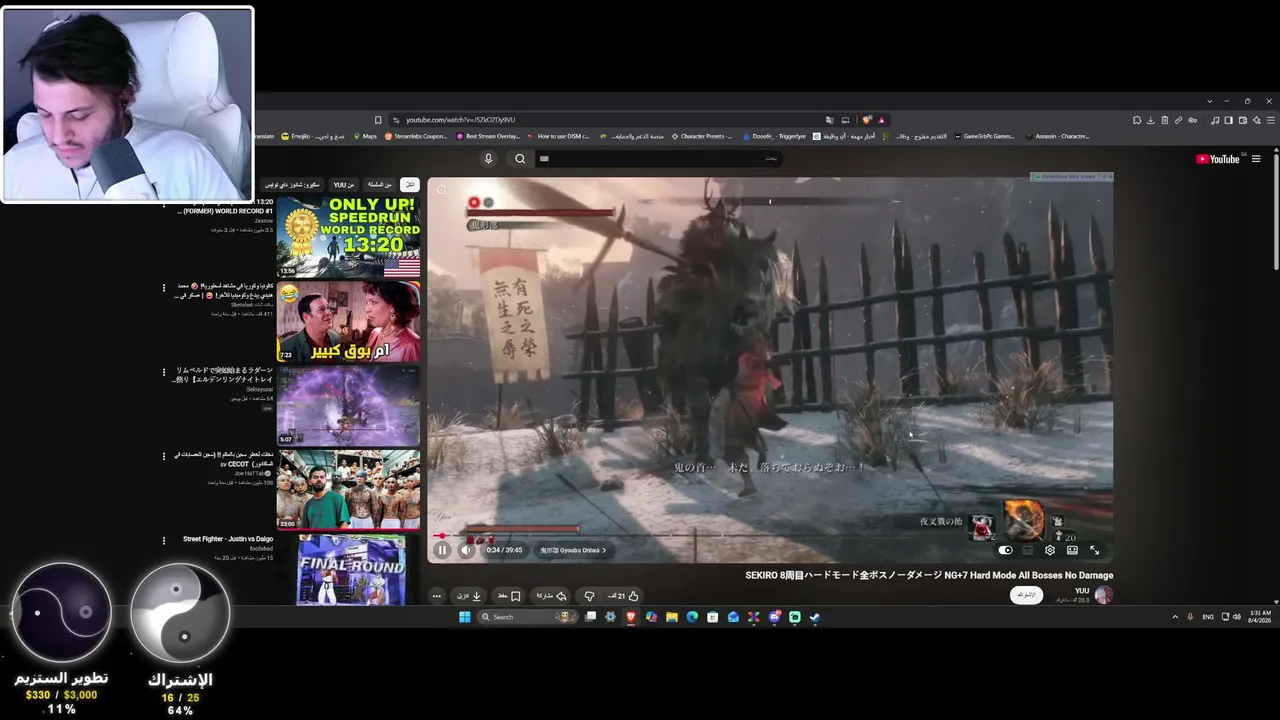Save the video to a playlist
The width and height of the screenshot is (1280, 720).
[x=510, y=596]
